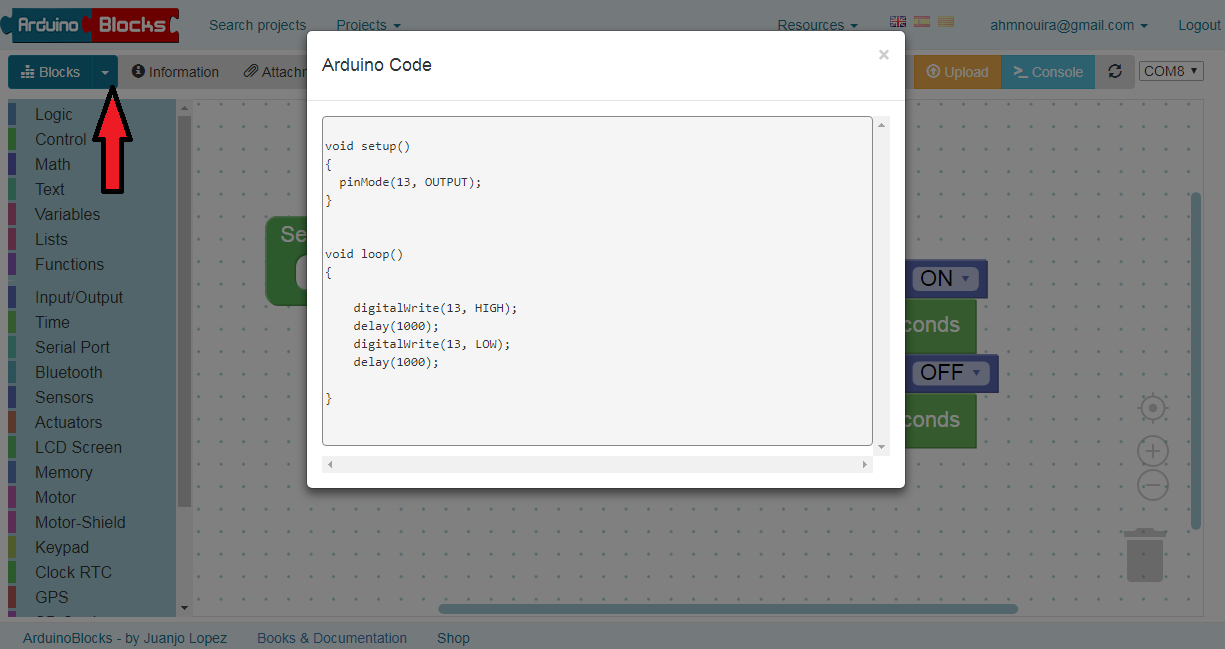The height and width of the screenshot is (649, 1225).
Task: Click the Logout link
Action: 1198,25
